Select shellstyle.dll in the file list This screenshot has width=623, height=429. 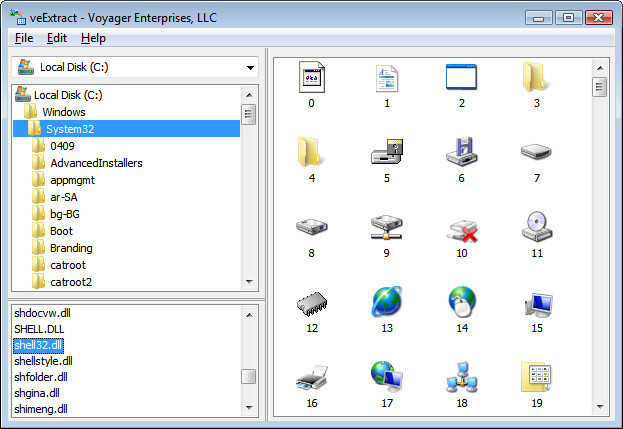43,361
